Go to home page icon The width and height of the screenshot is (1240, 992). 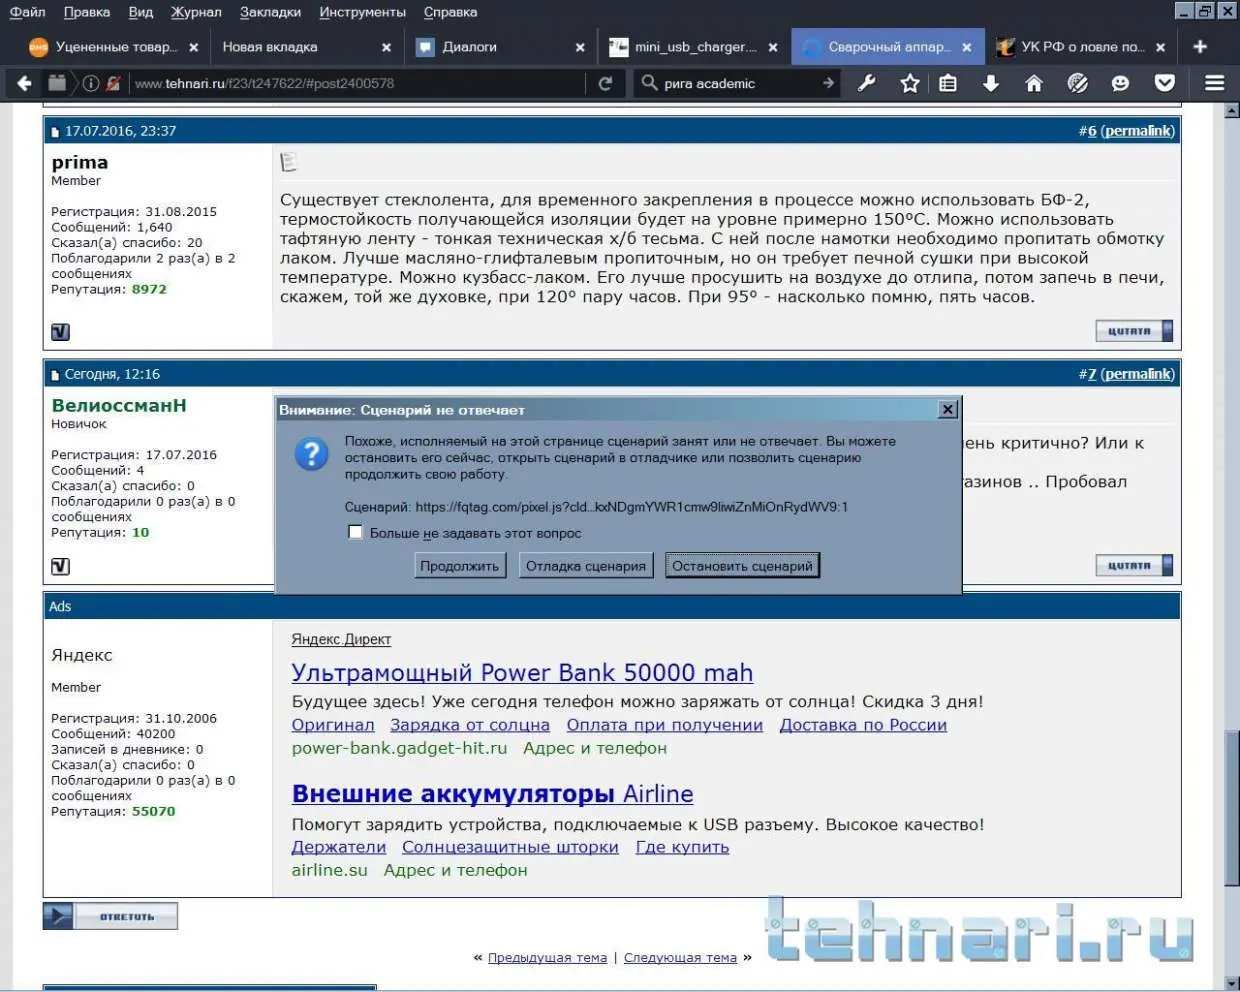[x=1033, y=83]
